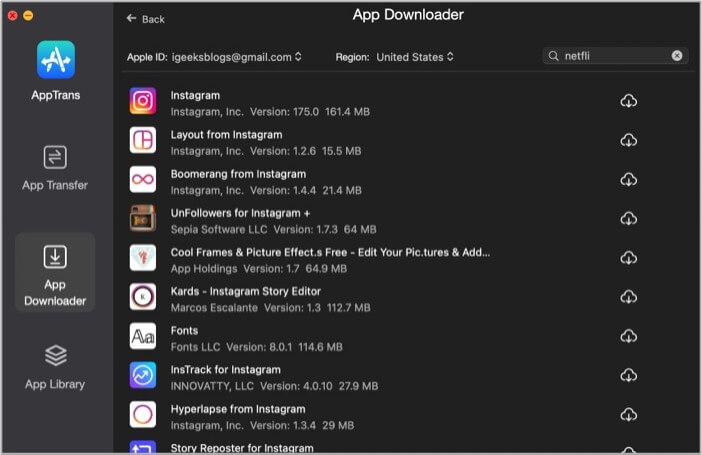Click the UnFollowers app icon
This screenshot has width=702, height=455.
[143, 219]
